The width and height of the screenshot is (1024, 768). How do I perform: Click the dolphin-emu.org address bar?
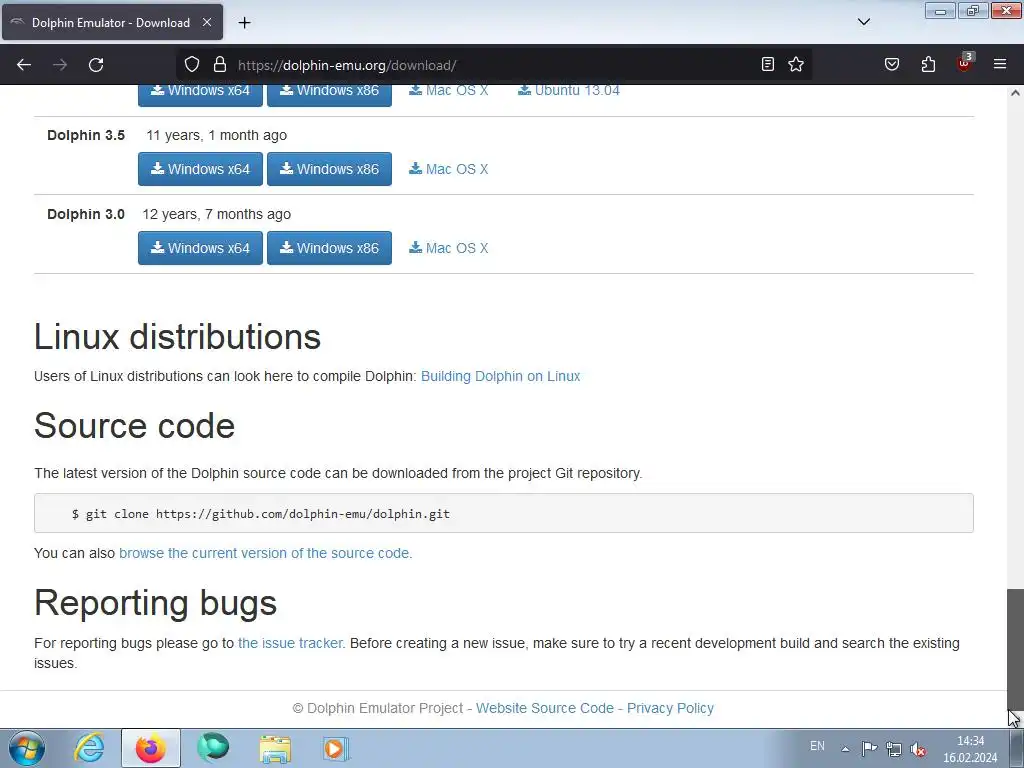coord(496,65)
